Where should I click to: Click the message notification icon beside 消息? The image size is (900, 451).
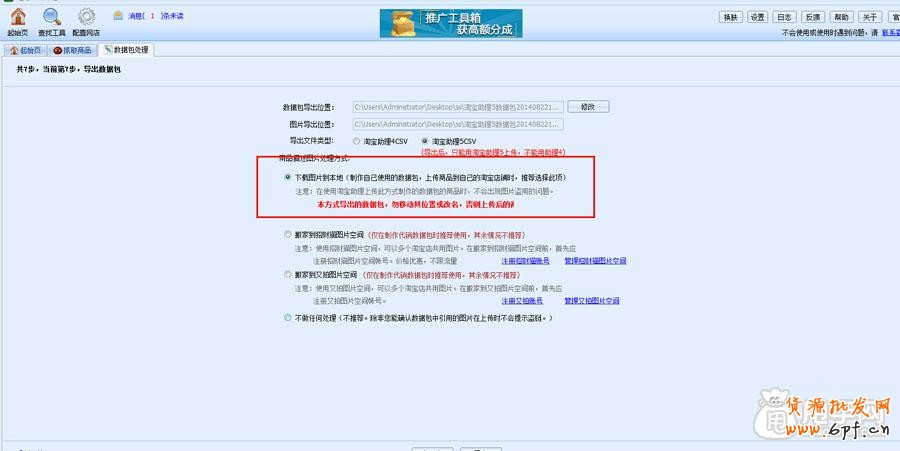(118, 16)
